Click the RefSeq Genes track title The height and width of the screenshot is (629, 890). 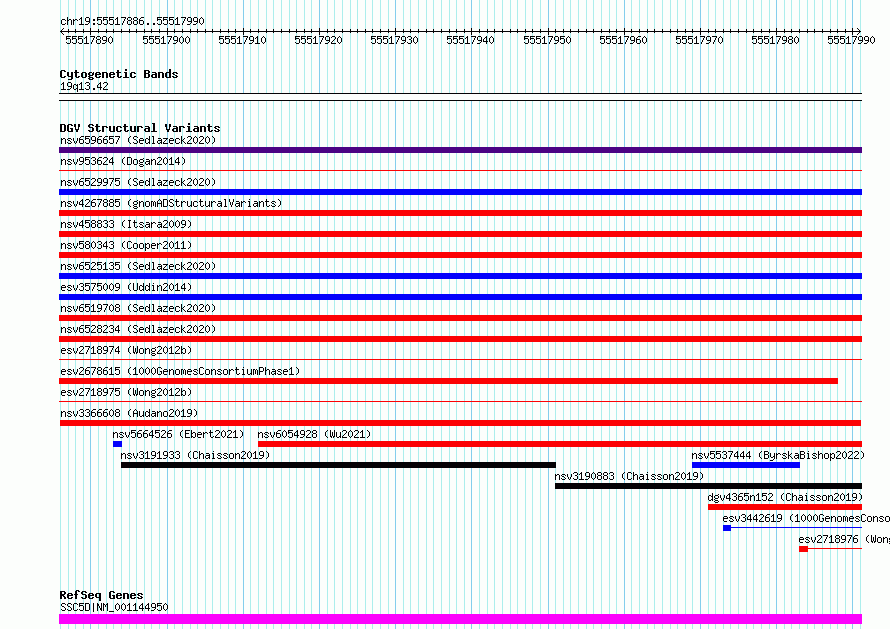click(101, 595)
